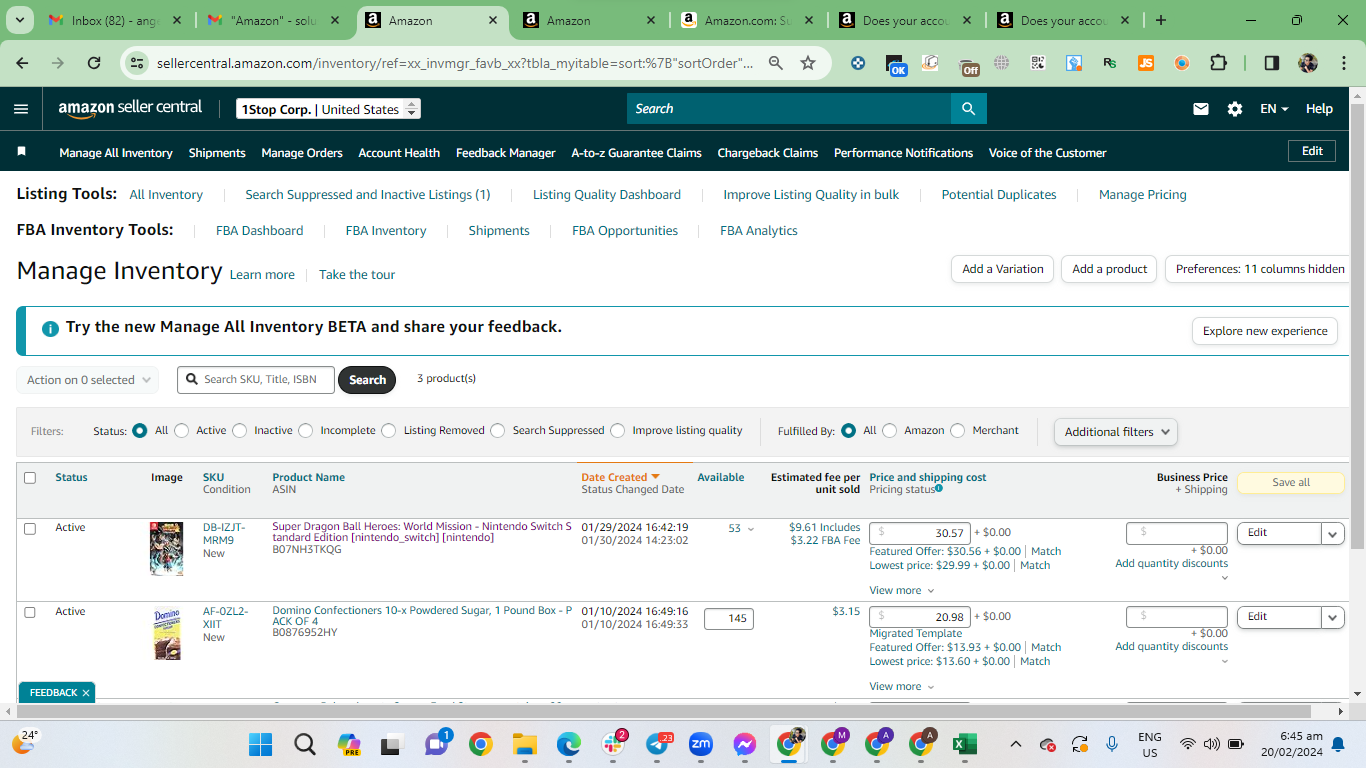Select the Listing Removed status radio button
The width and height of the screenshot is (1366, 768).
(389, 431)
